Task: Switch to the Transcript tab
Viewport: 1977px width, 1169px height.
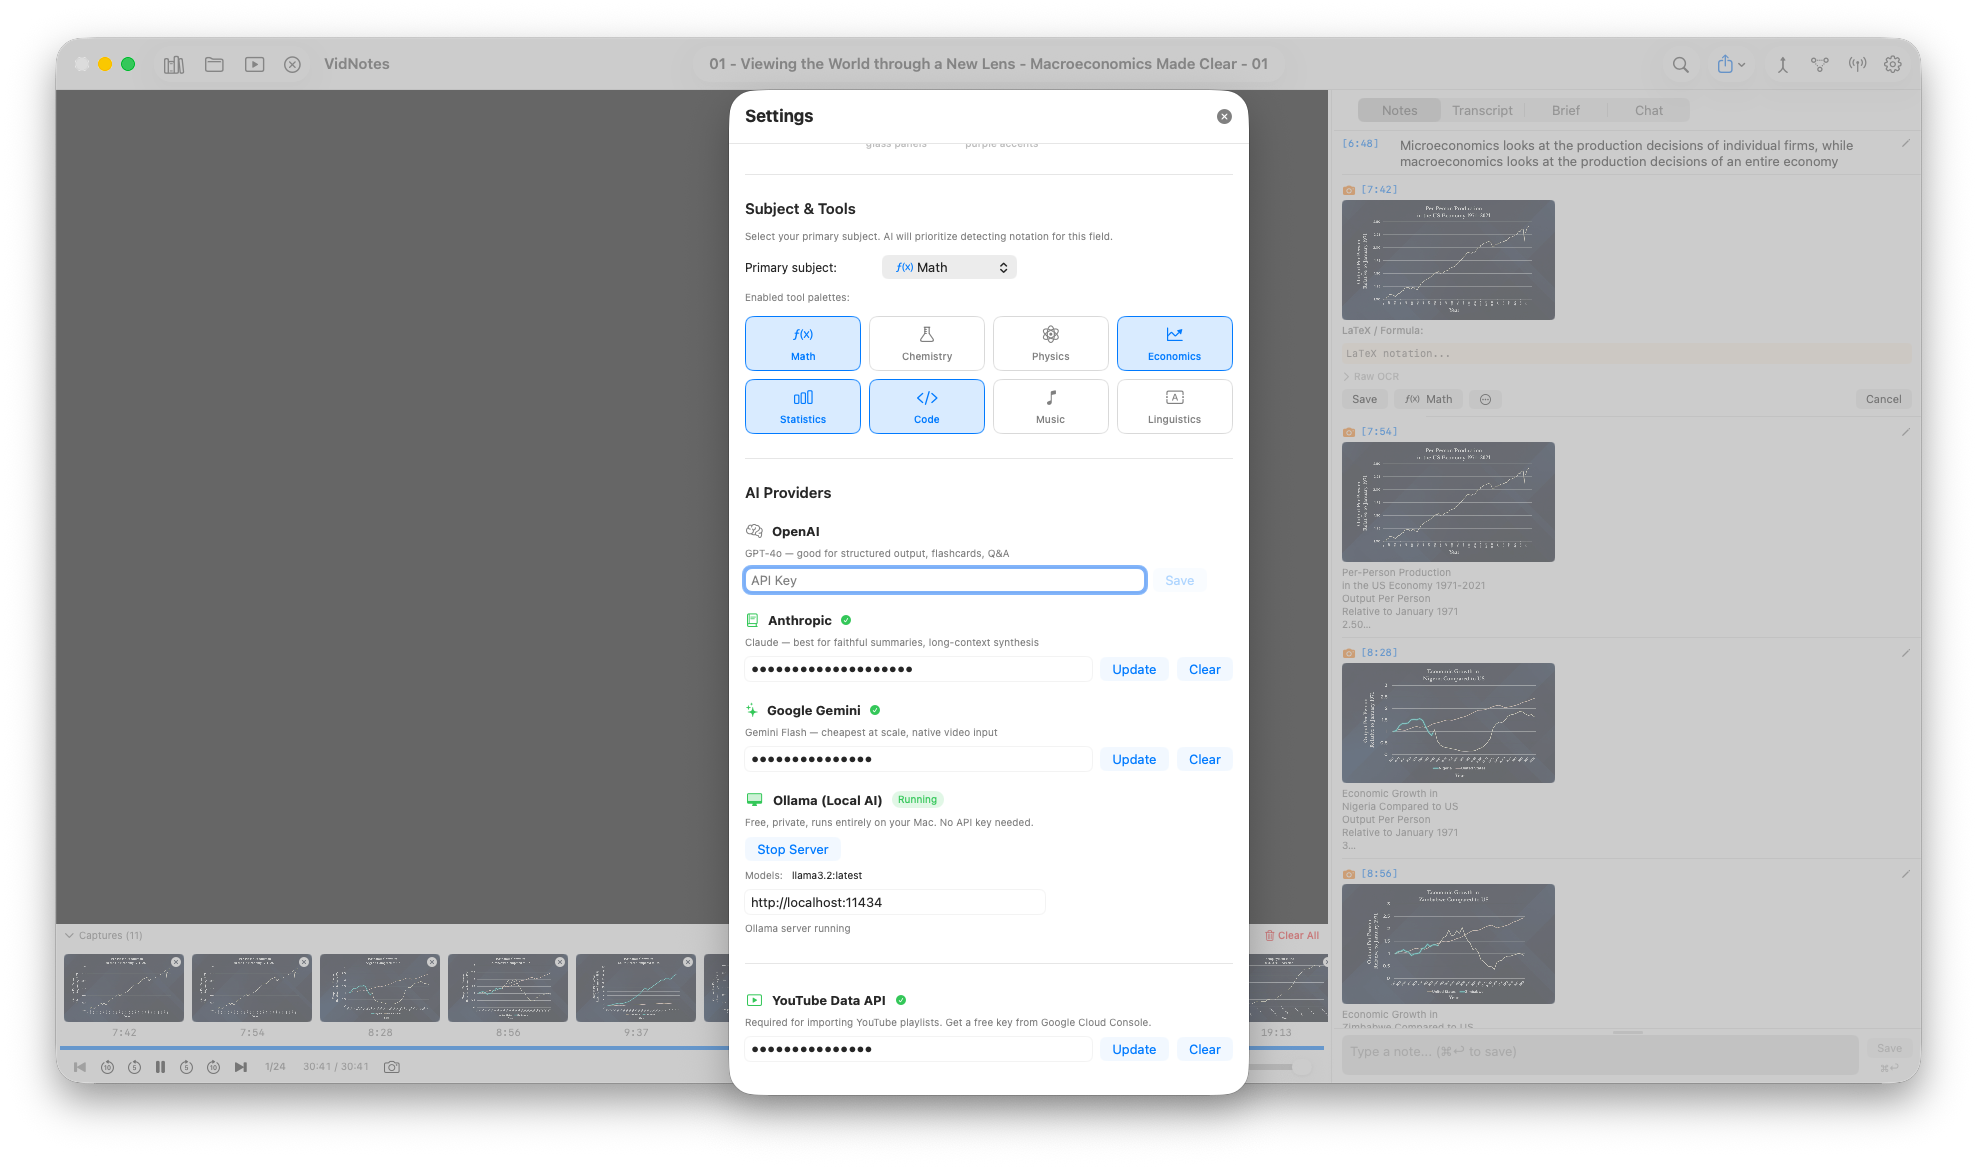Action: click(x=1482, y=110)
